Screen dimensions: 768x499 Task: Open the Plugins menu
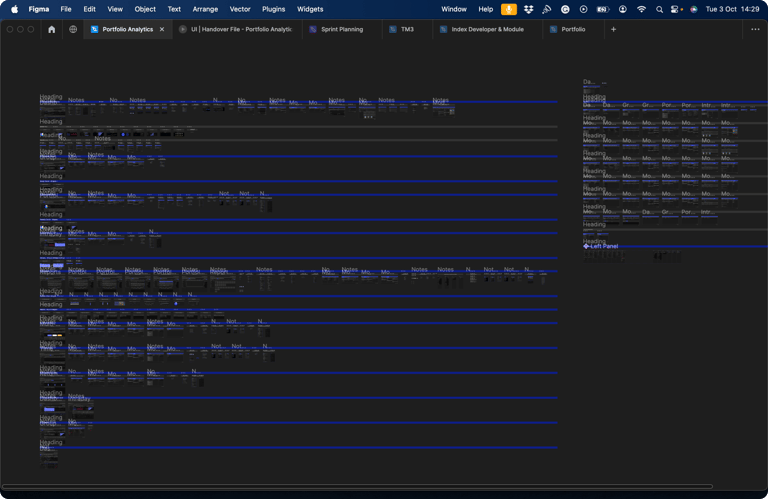point(273,9)
